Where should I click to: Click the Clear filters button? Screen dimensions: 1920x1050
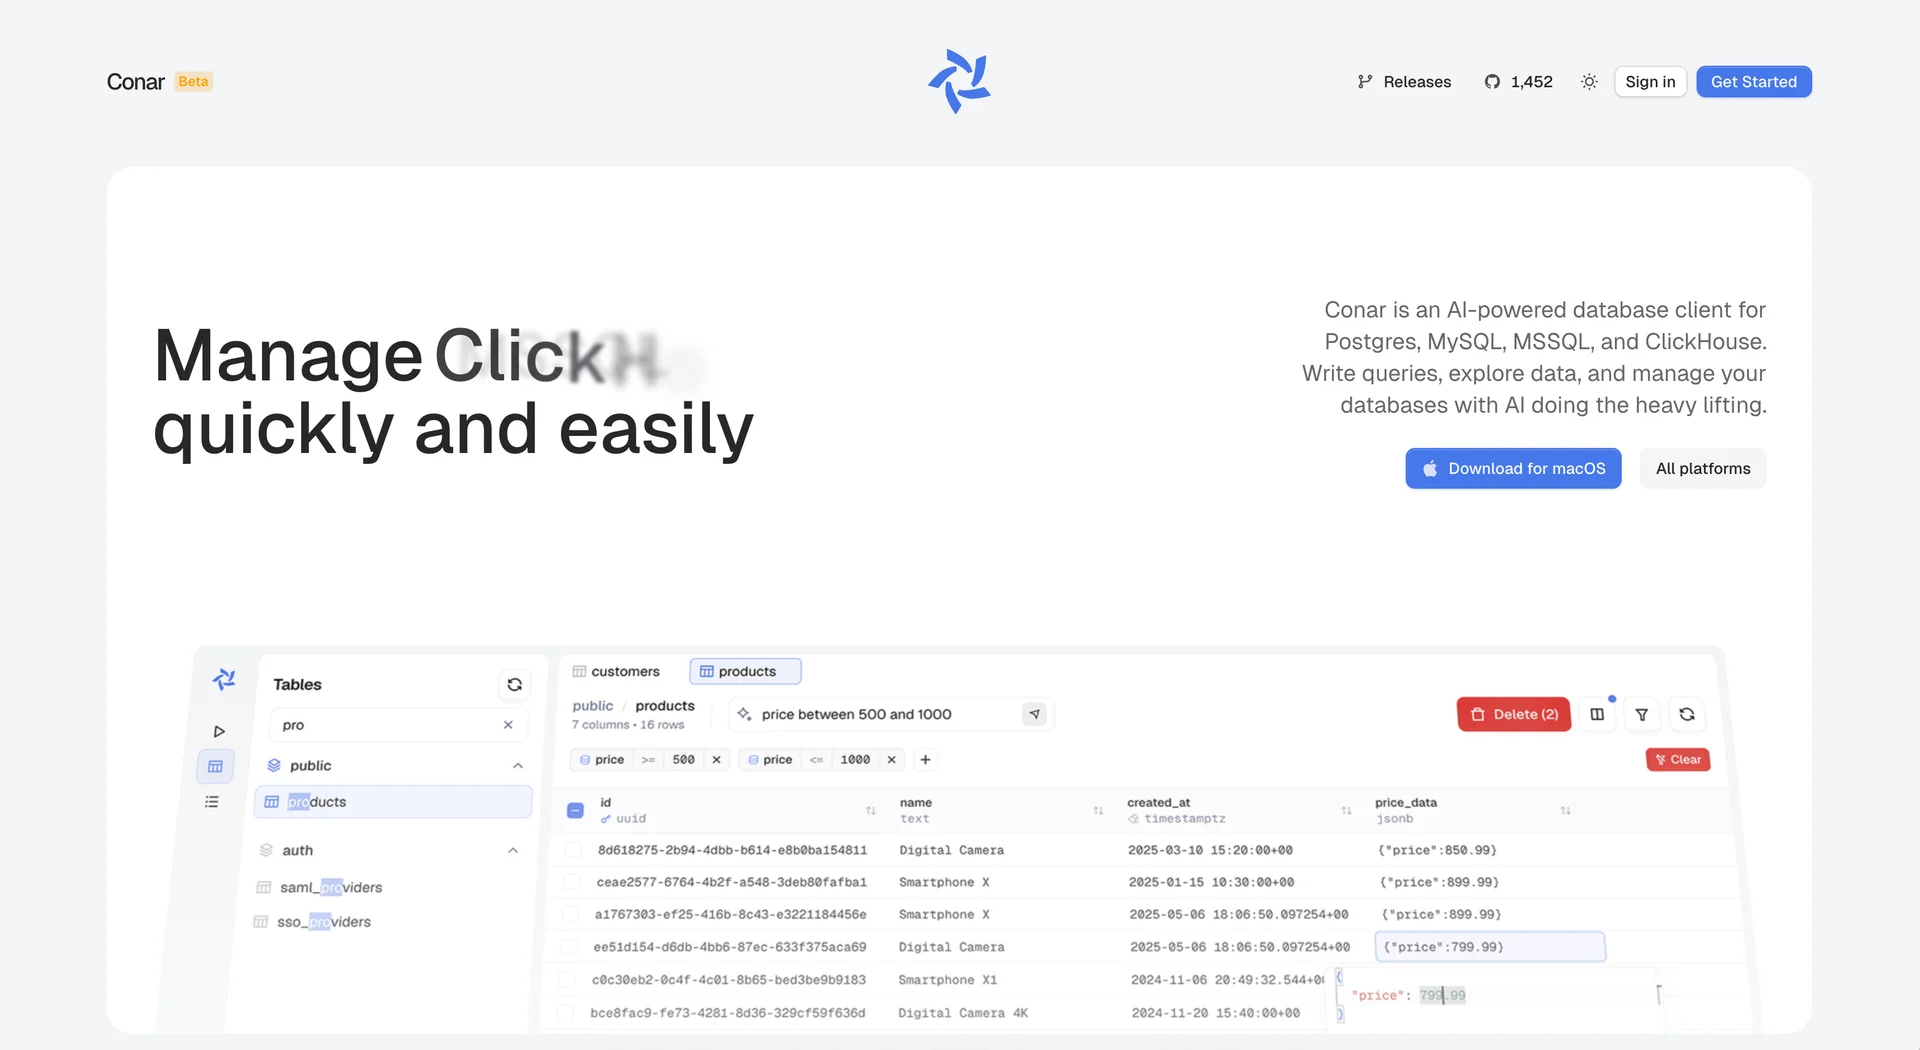pyautogui.click(x=1678, y=760)
